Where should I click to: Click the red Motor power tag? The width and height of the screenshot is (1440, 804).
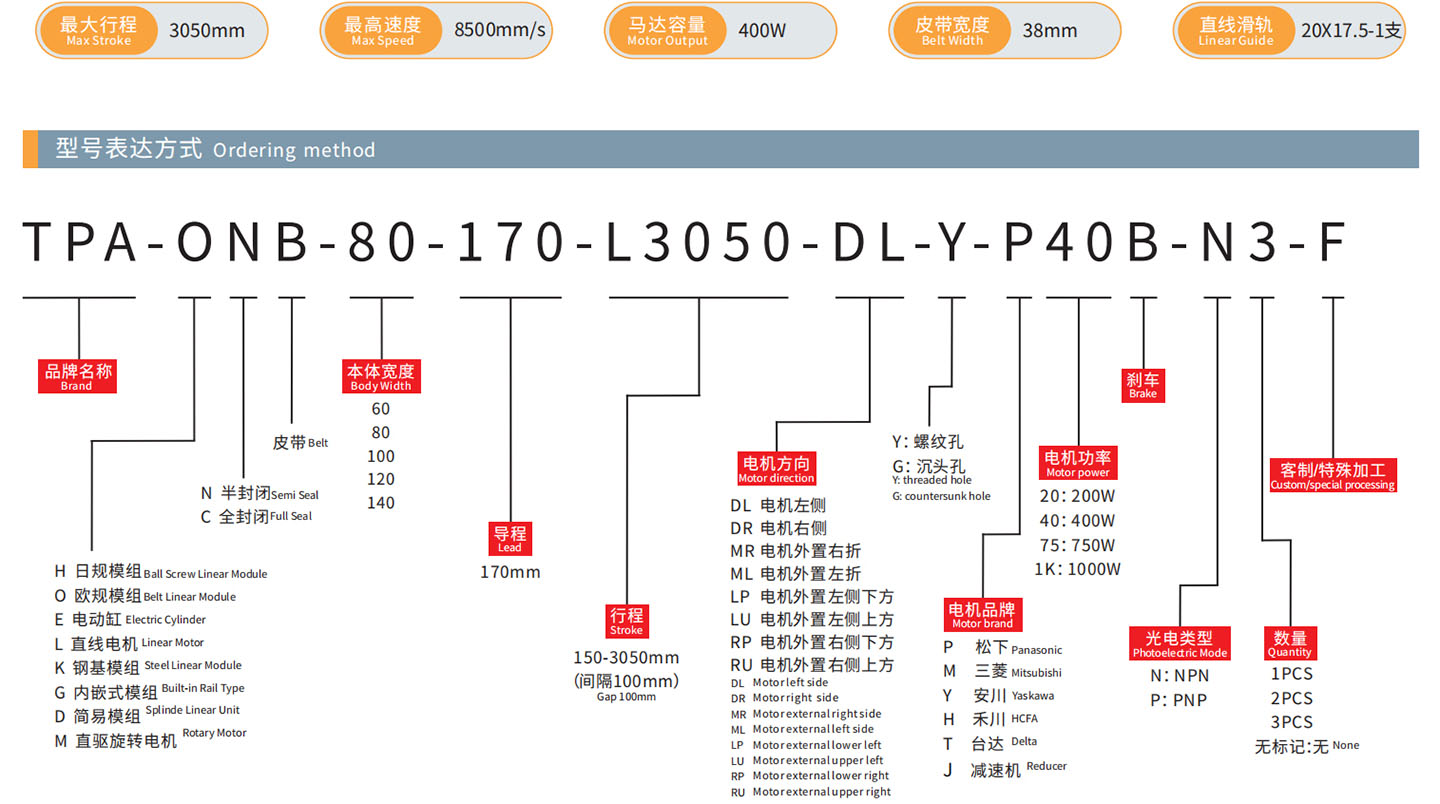[1078, 463]
